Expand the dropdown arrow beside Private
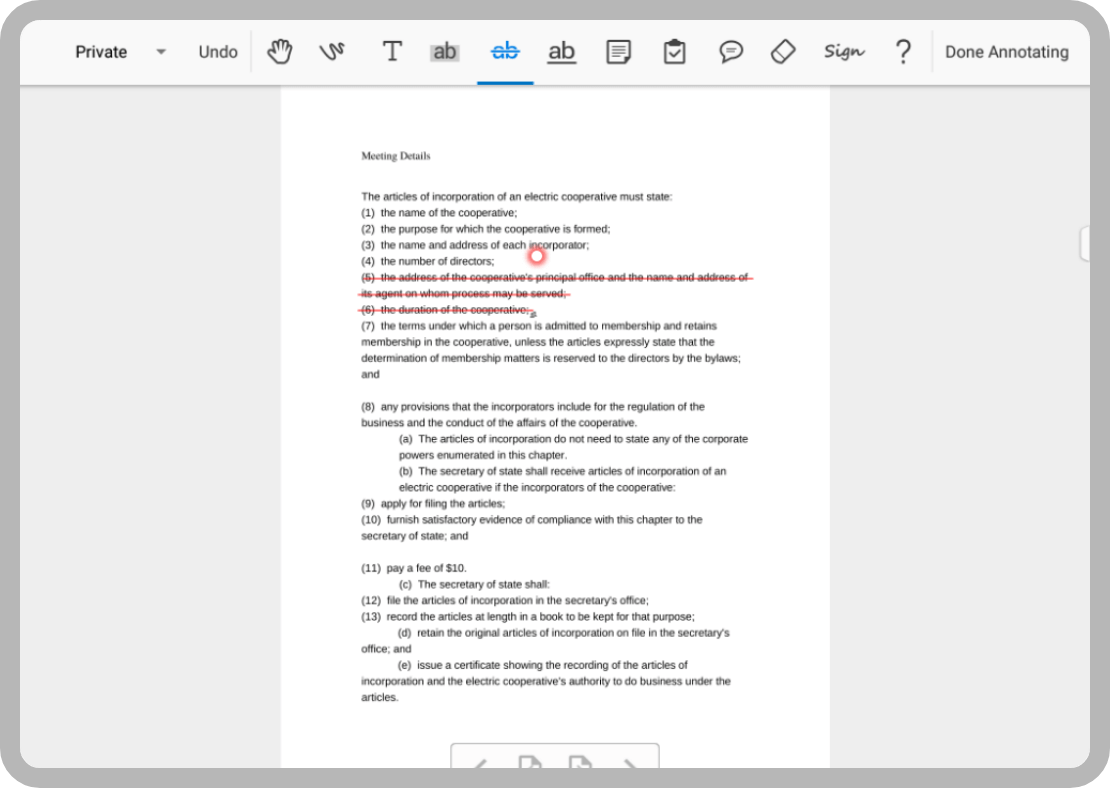The width and height of the screenshot is (1110, 788). click(161, 52)
